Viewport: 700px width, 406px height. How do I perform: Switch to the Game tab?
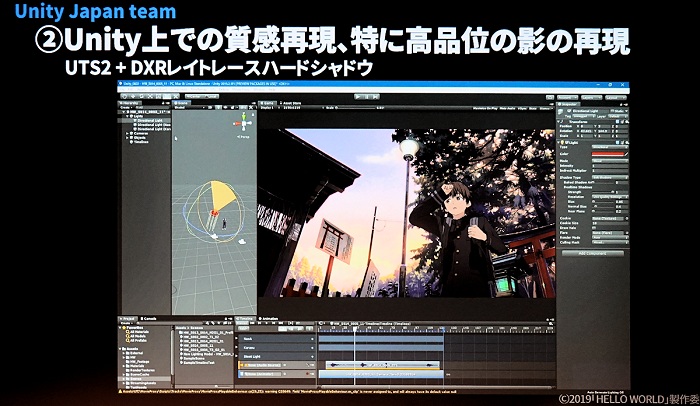pyautogui.click(x=267, y=103)
